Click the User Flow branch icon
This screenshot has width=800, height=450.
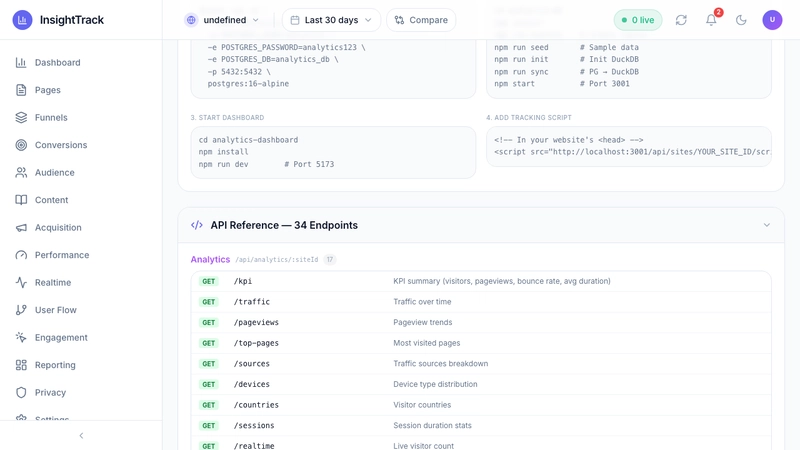tap(21, 310)
